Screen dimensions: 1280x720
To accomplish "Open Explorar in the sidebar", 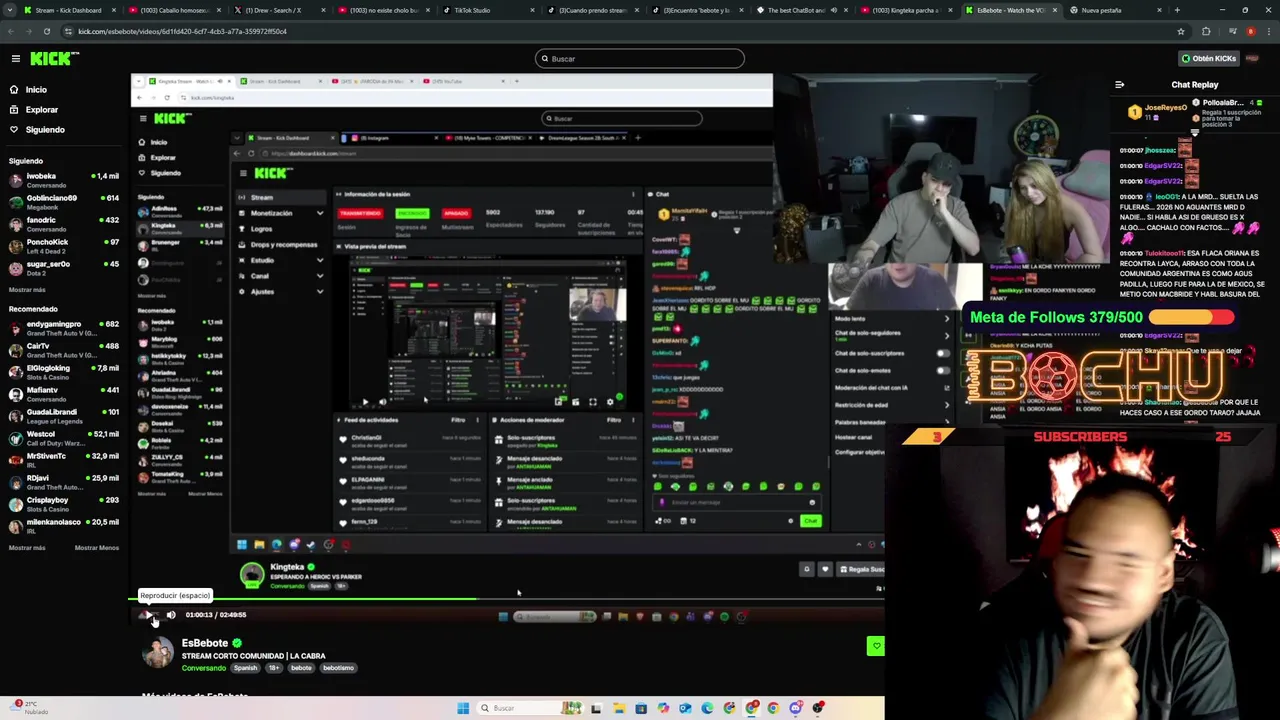I will click(x=41, y=110).
